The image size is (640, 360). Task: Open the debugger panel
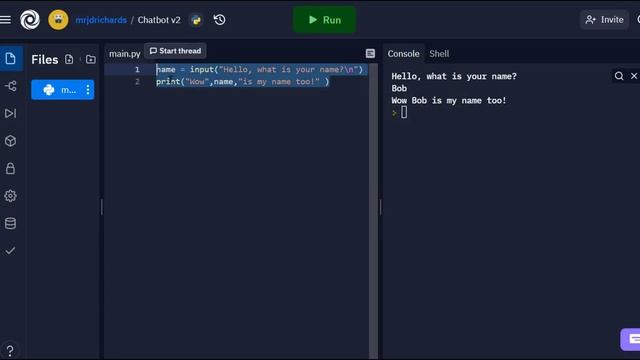(x=11, y=113)
